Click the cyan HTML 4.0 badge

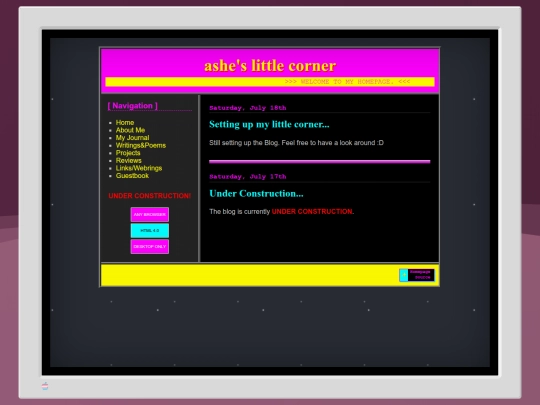(149, 230)
